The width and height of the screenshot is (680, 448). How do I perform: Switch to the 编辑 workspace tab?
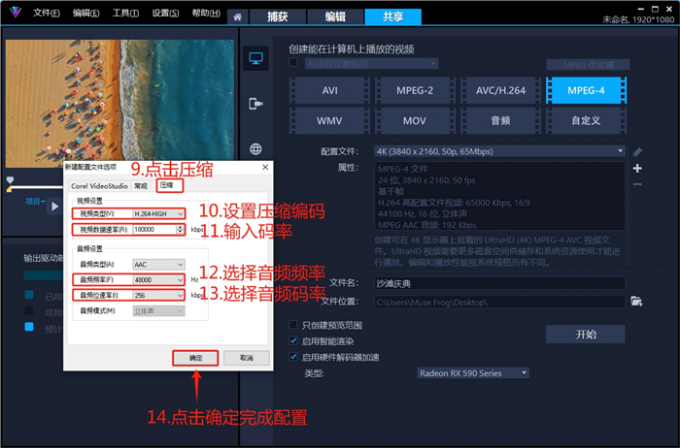335,17
